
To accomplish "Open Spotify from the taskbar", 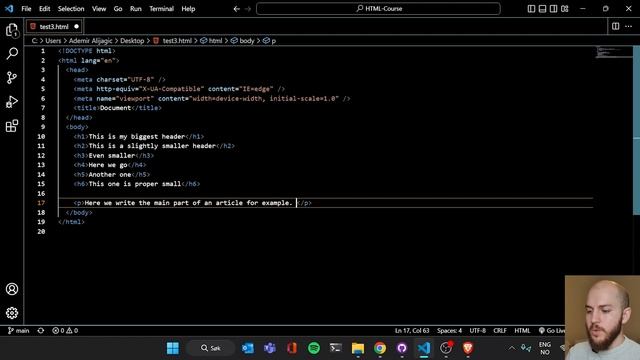I will pos(314,348).
